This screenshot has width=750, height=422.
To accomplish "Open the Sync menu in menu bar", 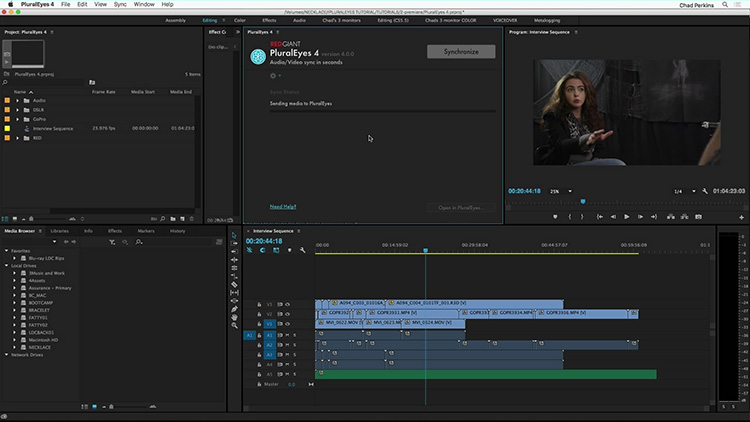I will [120, 4].
